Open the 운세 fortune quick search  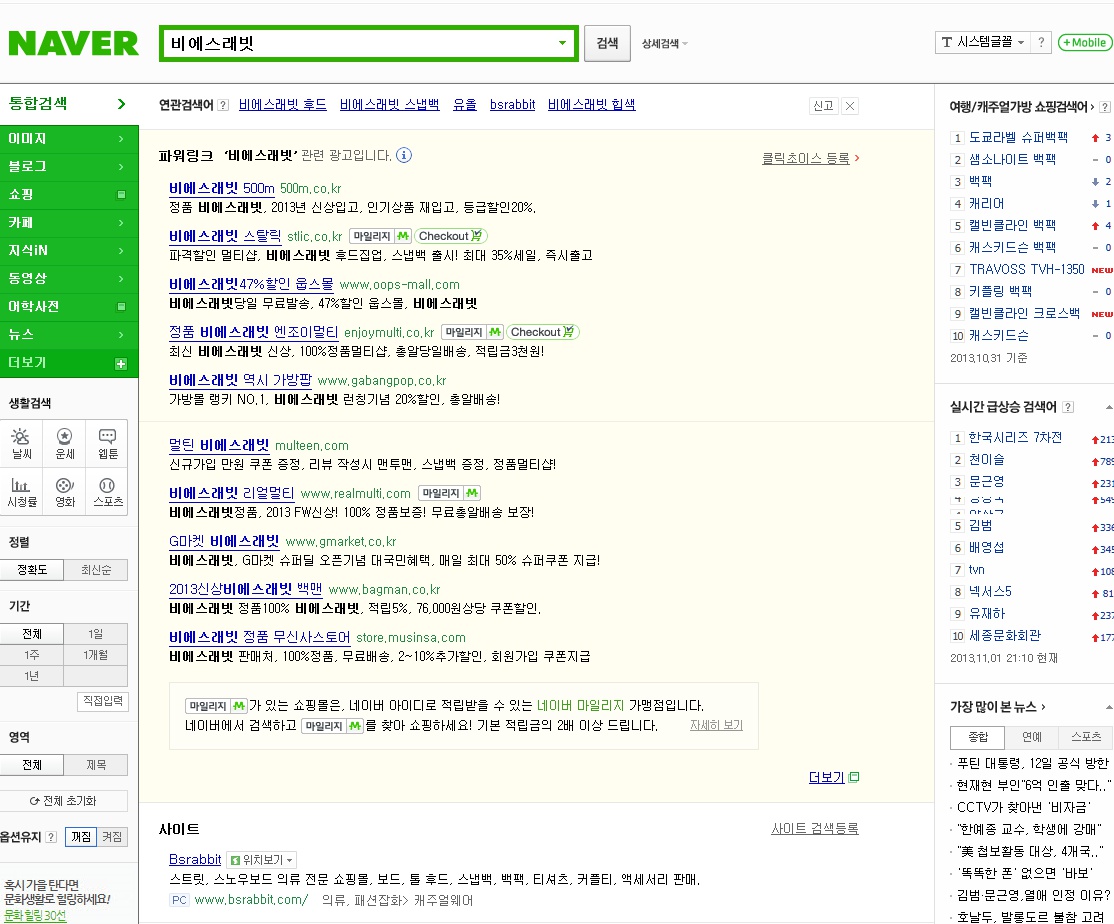pos(65,444)
